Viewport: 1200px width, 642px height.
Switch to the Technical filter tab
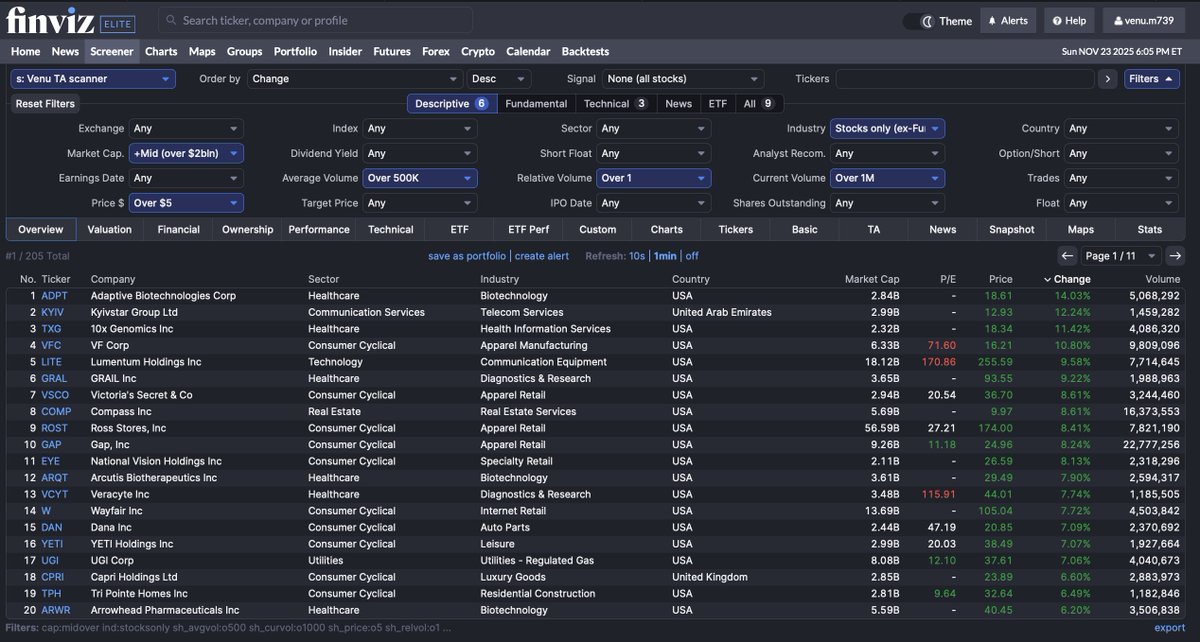pos(616,103)
